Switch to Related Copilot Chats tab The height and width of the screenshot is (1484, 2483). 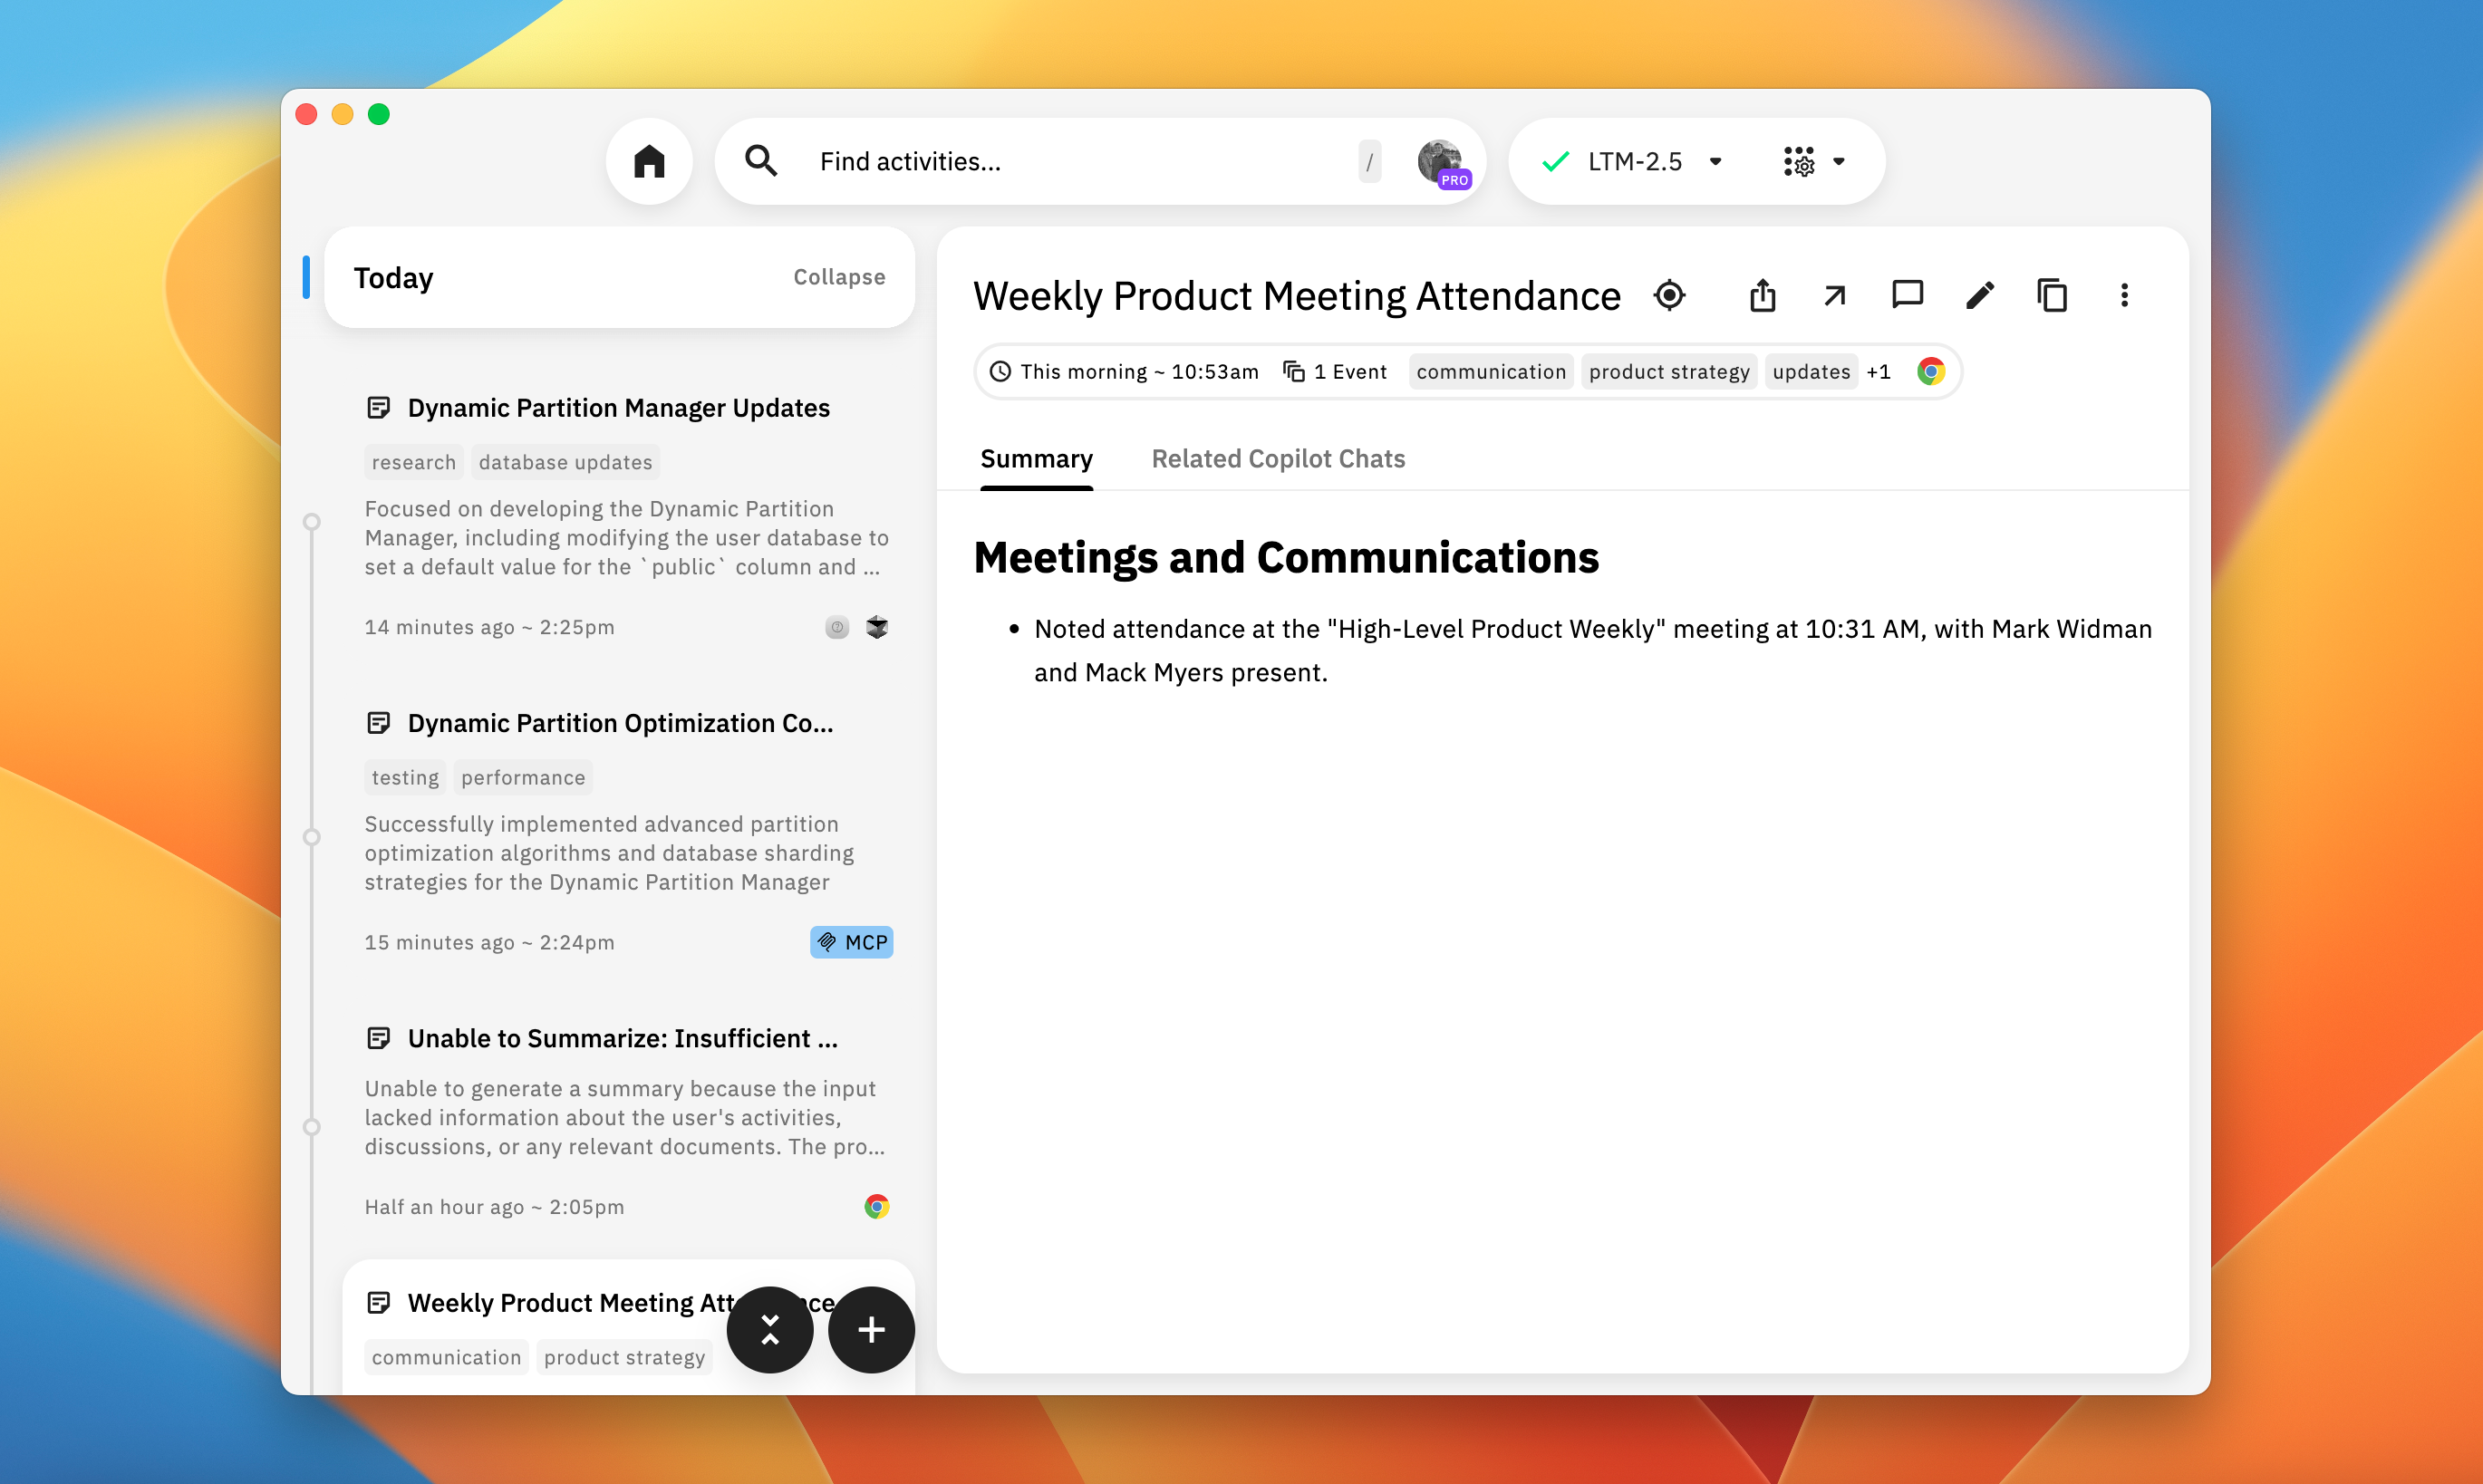click(x=1277, y=459)
